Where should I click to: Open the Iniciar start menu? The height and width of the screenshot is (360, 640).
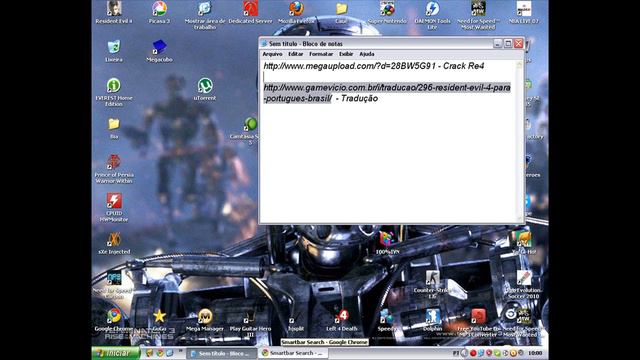pyautogui.click(x=116, y=353)
